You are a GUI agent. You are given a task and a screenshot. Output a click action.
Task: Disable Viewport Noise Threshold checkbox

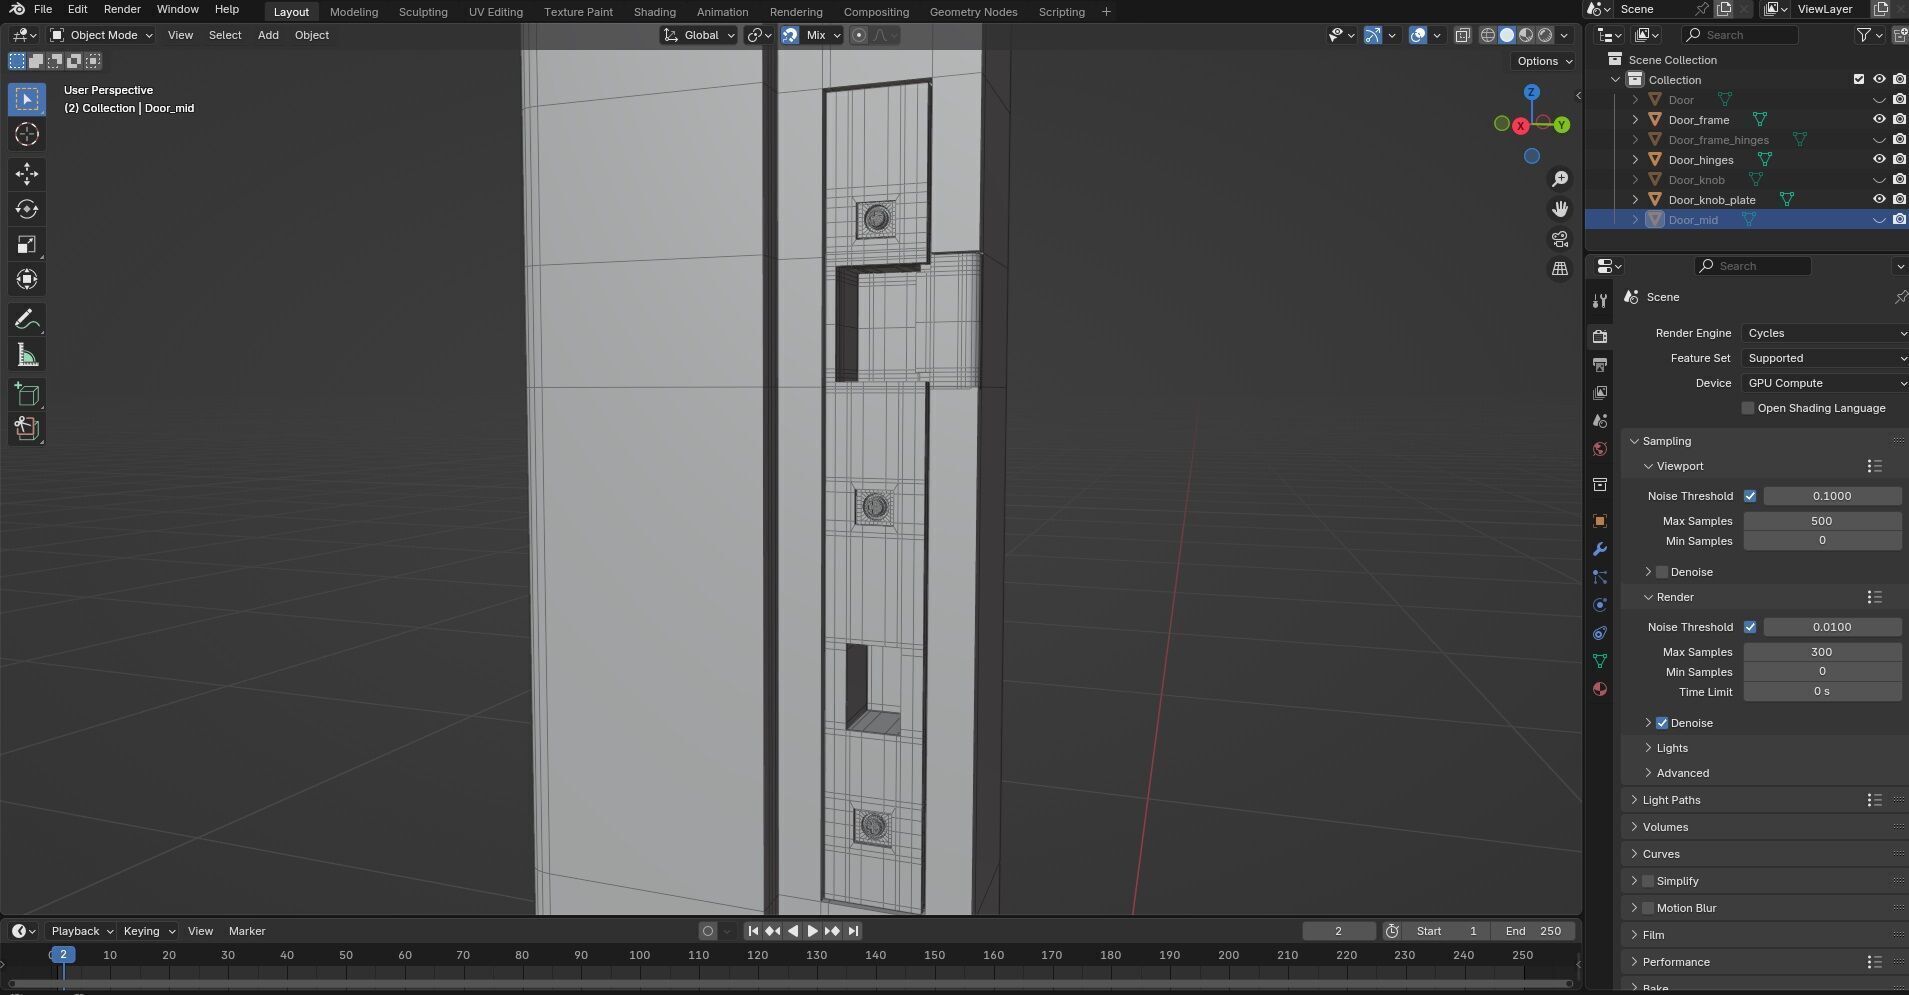tap(1750, 496)
